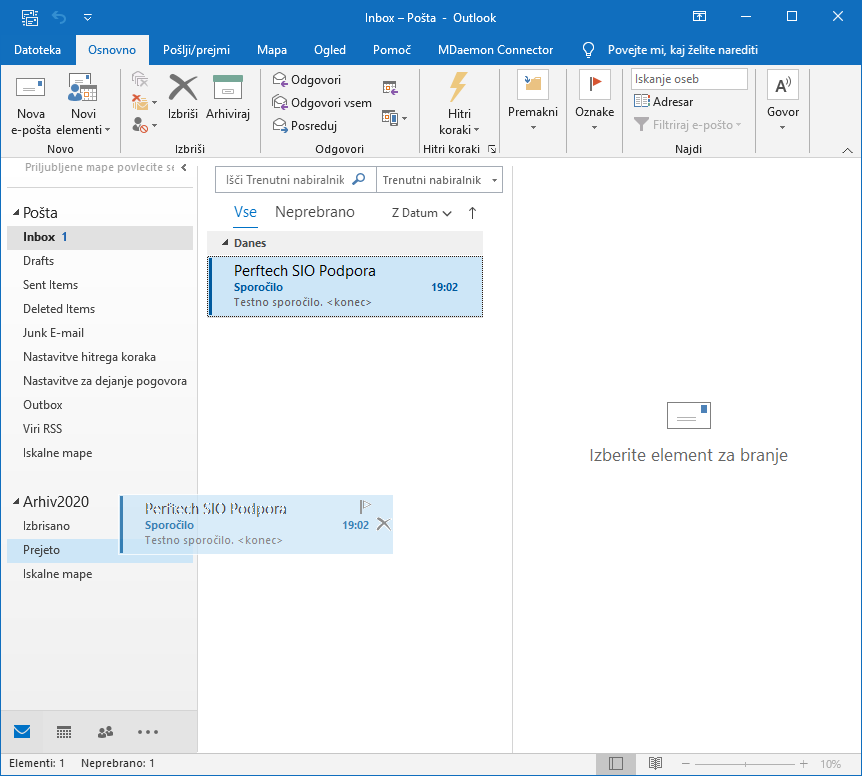The height and width of the screenshot is (776, 862).
Task: Open the Perftech SIO Podpora message at 19:02
Action: [345, 286]
